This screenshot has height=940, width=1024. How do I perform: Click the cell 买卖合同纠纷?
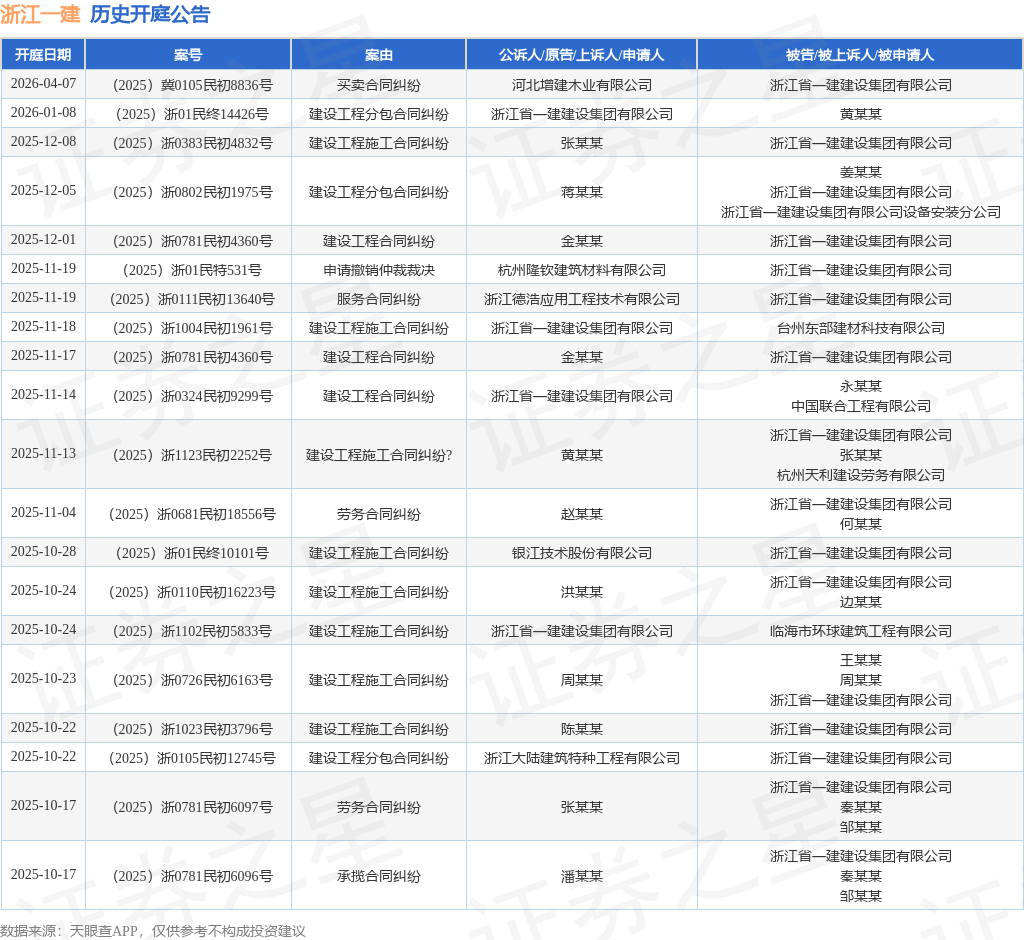click(x=379, y=86)
